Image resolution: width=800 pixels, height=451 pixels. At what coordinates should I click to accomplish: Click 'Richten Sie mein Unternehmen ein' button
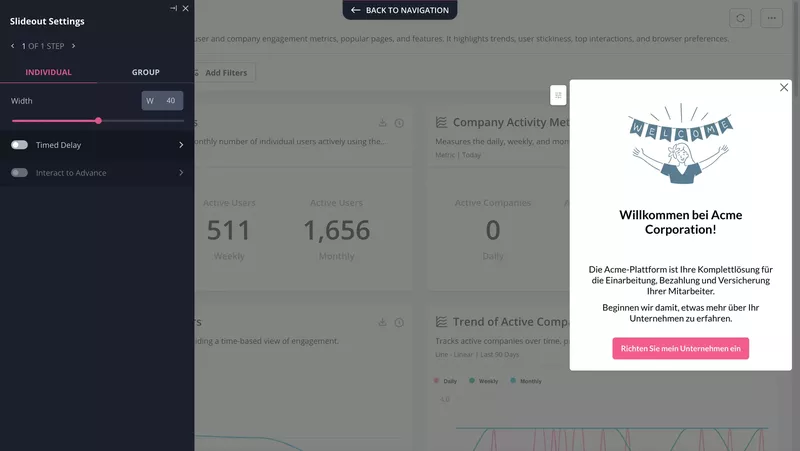[680, 348]
